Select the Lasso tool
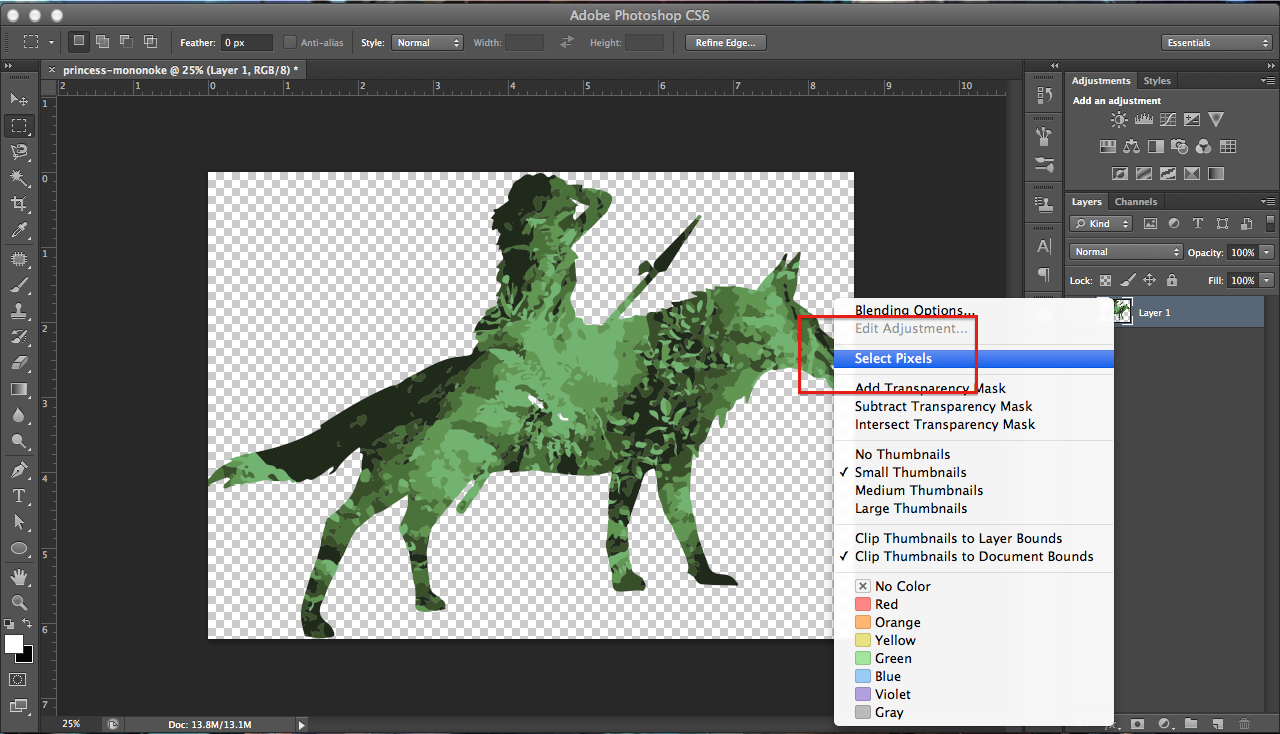This screenshot has height=734, width=1280. tap(18, 152)
